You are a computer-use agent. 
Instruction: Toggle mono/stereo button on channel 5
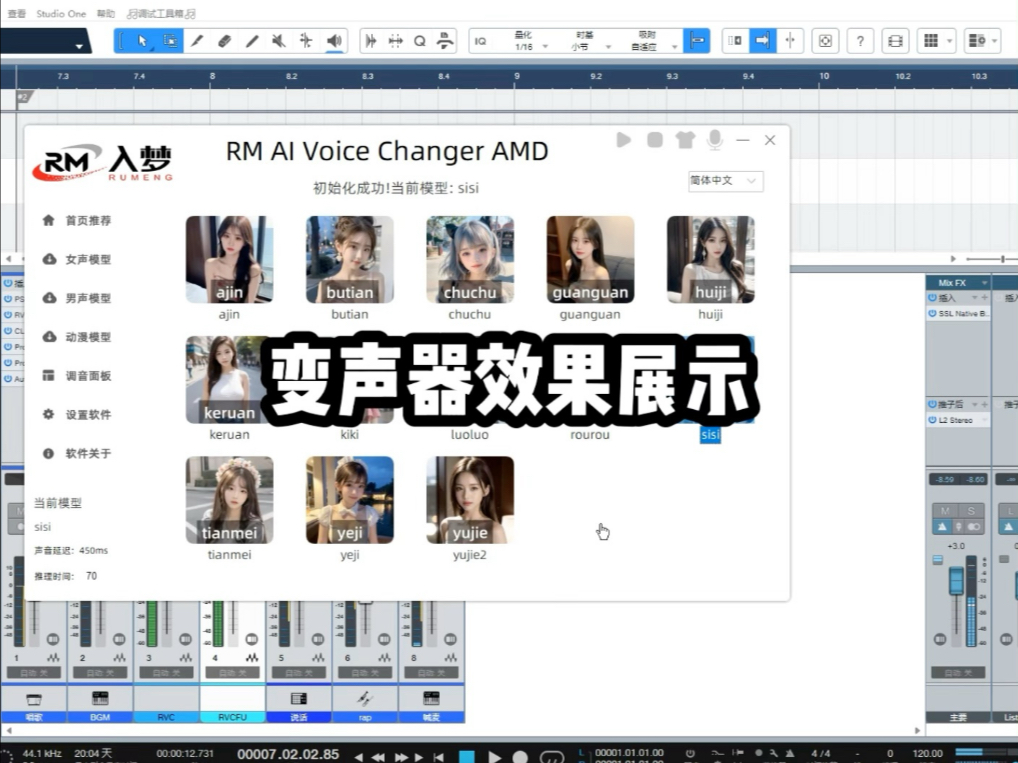tap(317, 639)
